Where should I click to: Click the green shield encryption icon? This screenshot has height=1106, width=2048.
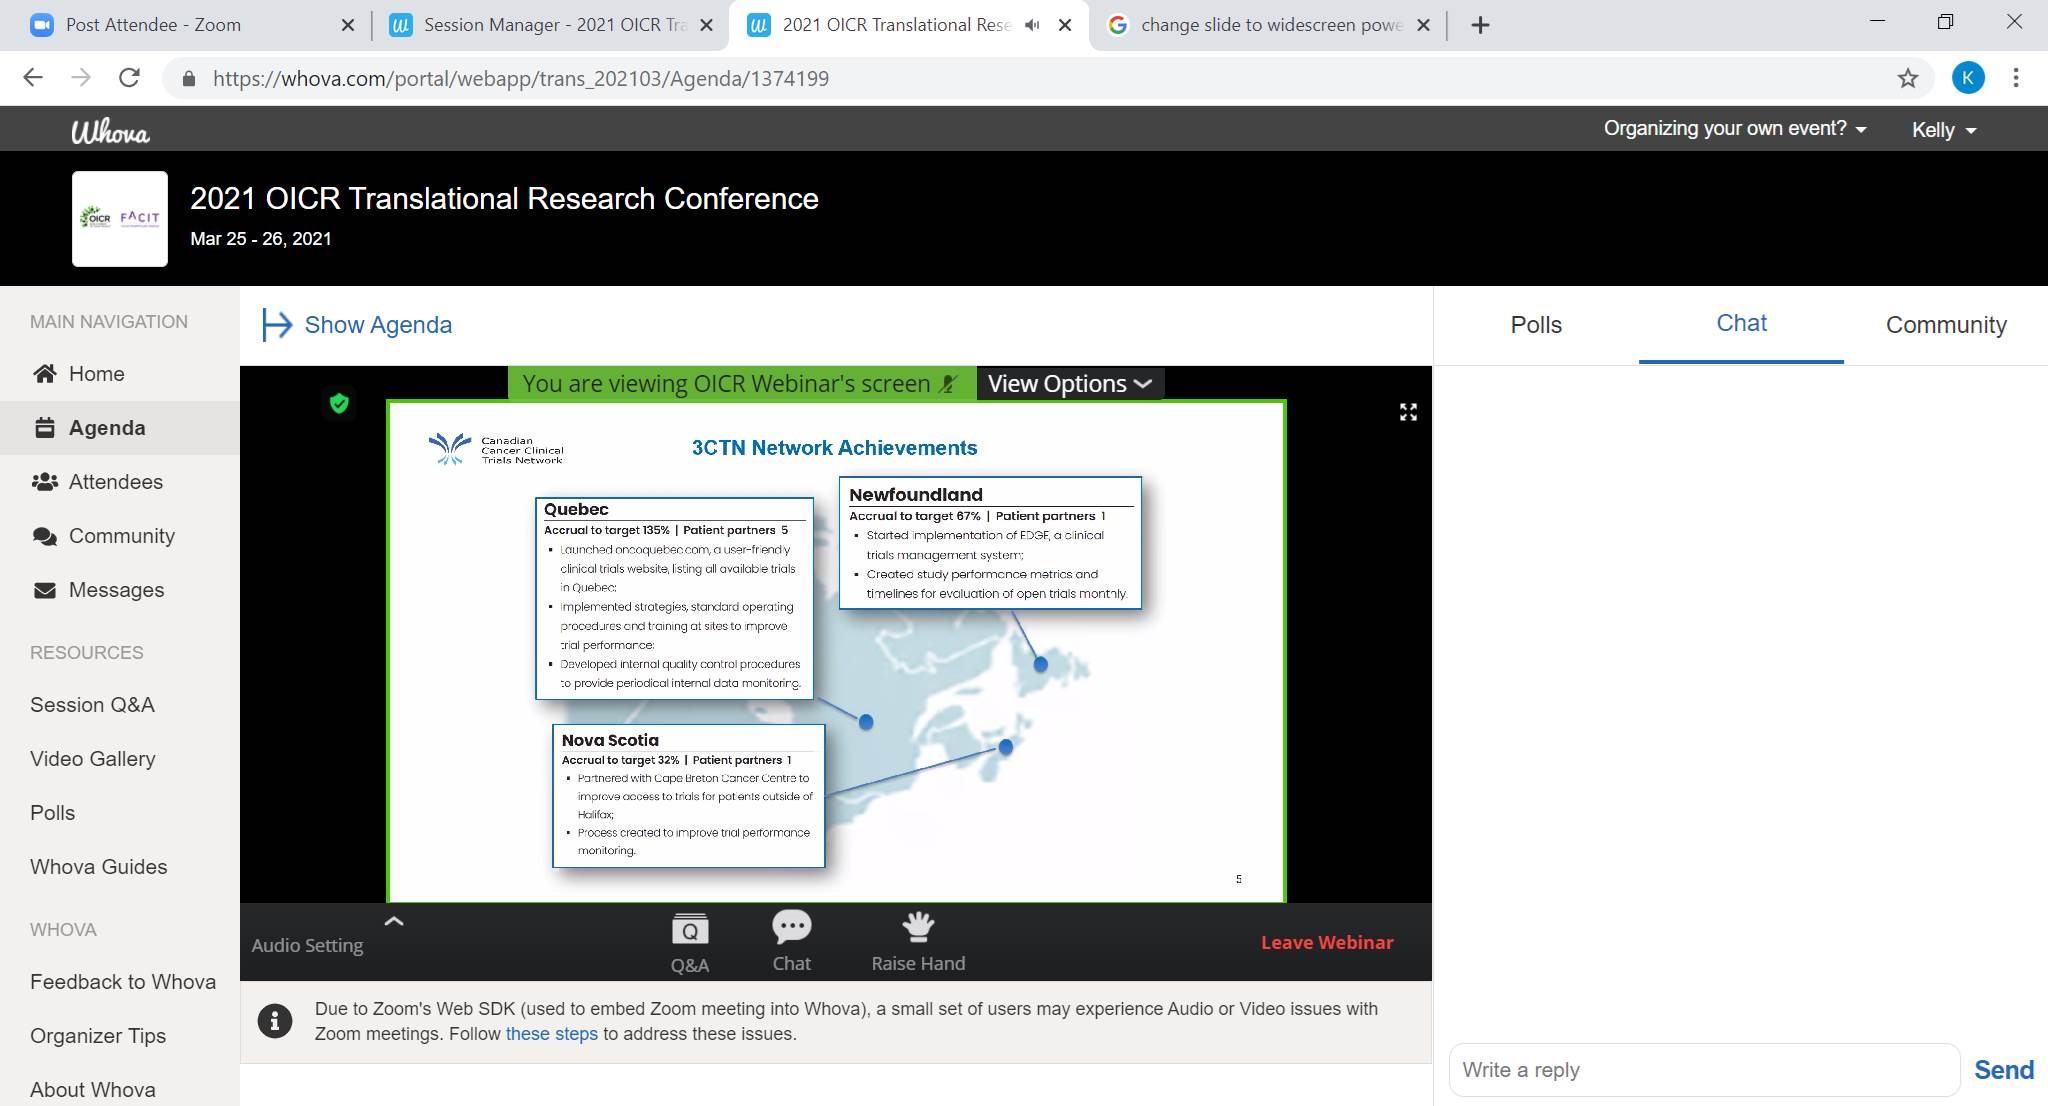(339, 403)
